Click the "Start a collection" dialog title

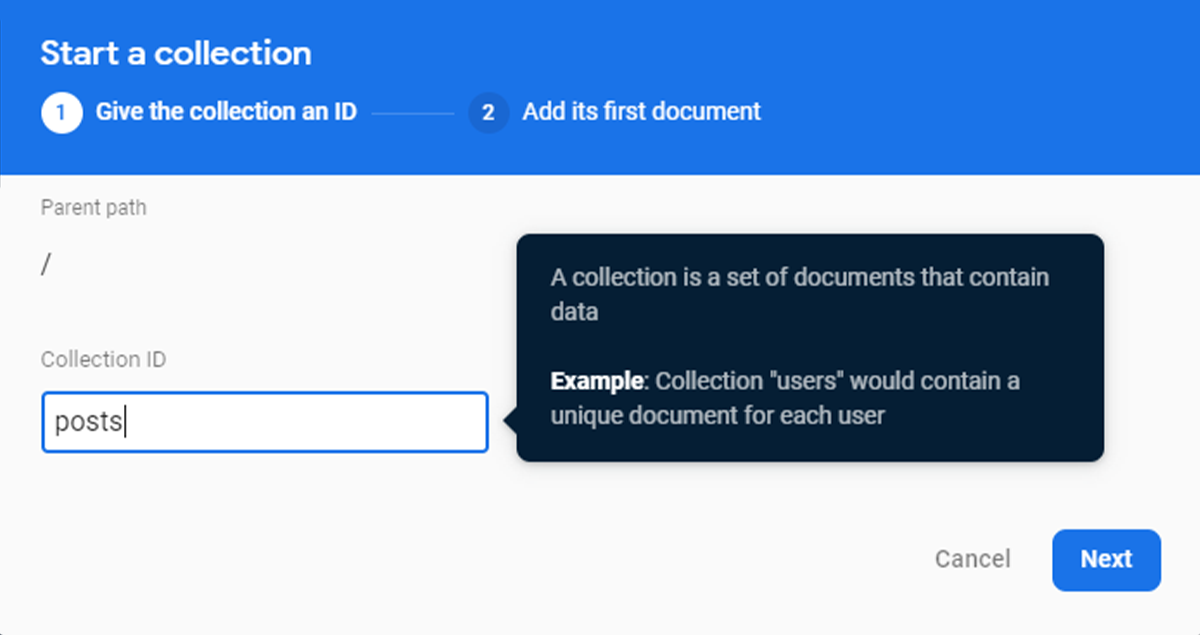tap(176, 54)
